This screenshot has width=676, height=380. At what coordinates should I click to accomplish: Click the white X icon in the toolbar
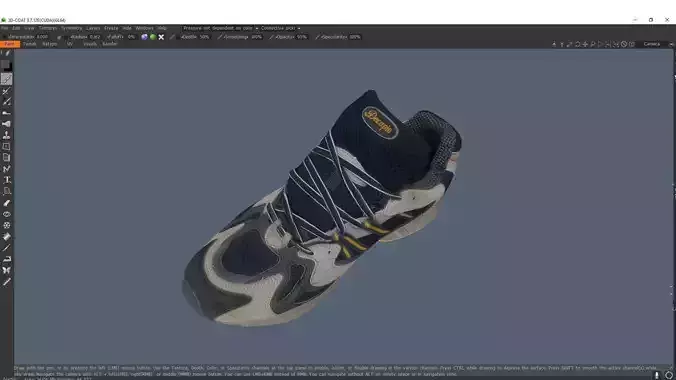click(x=161, y=37)
